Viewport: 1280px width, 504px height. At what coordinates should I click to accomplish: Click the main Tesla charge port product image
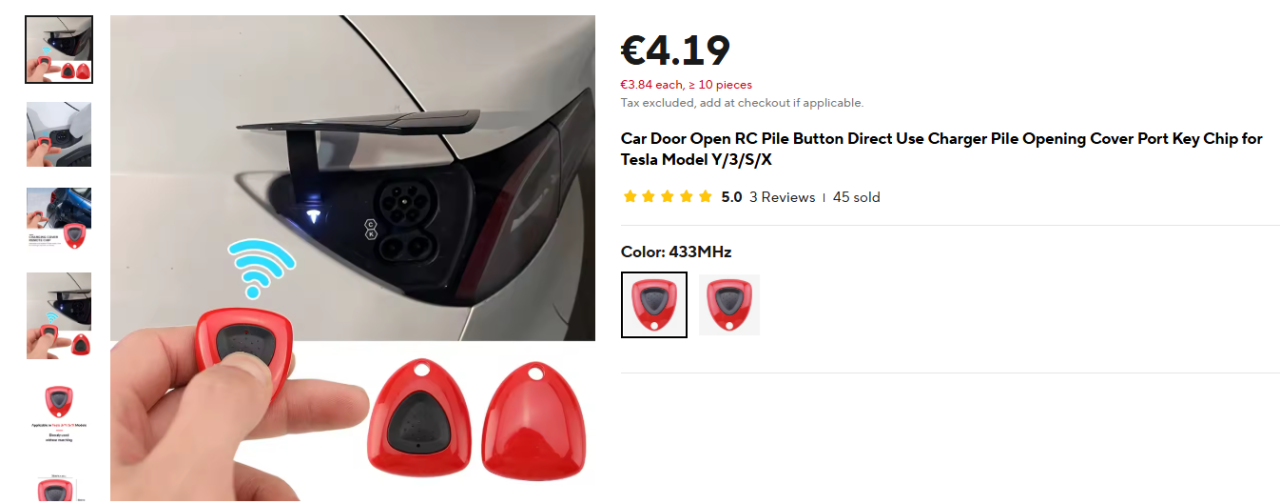pos(353,258)
